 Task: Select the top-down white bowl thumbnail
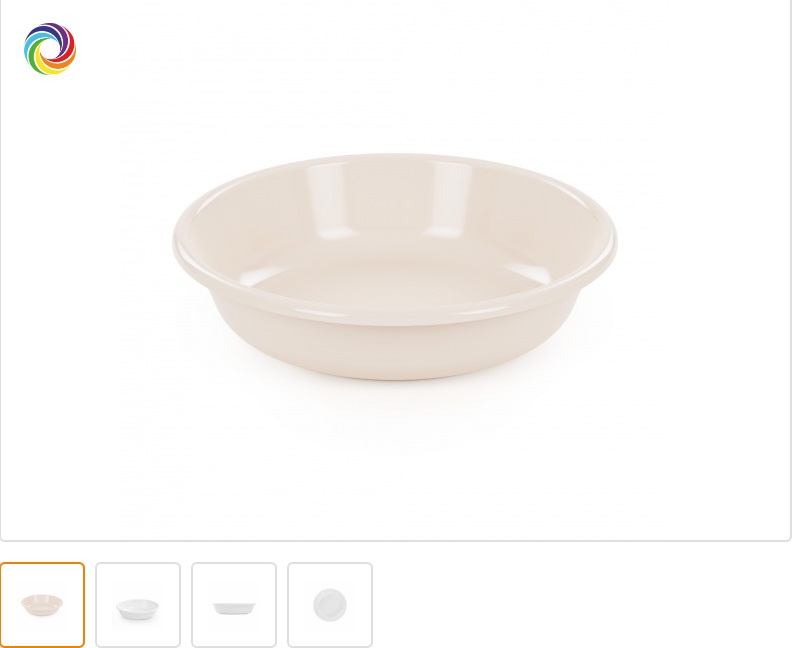coord(330,605)
